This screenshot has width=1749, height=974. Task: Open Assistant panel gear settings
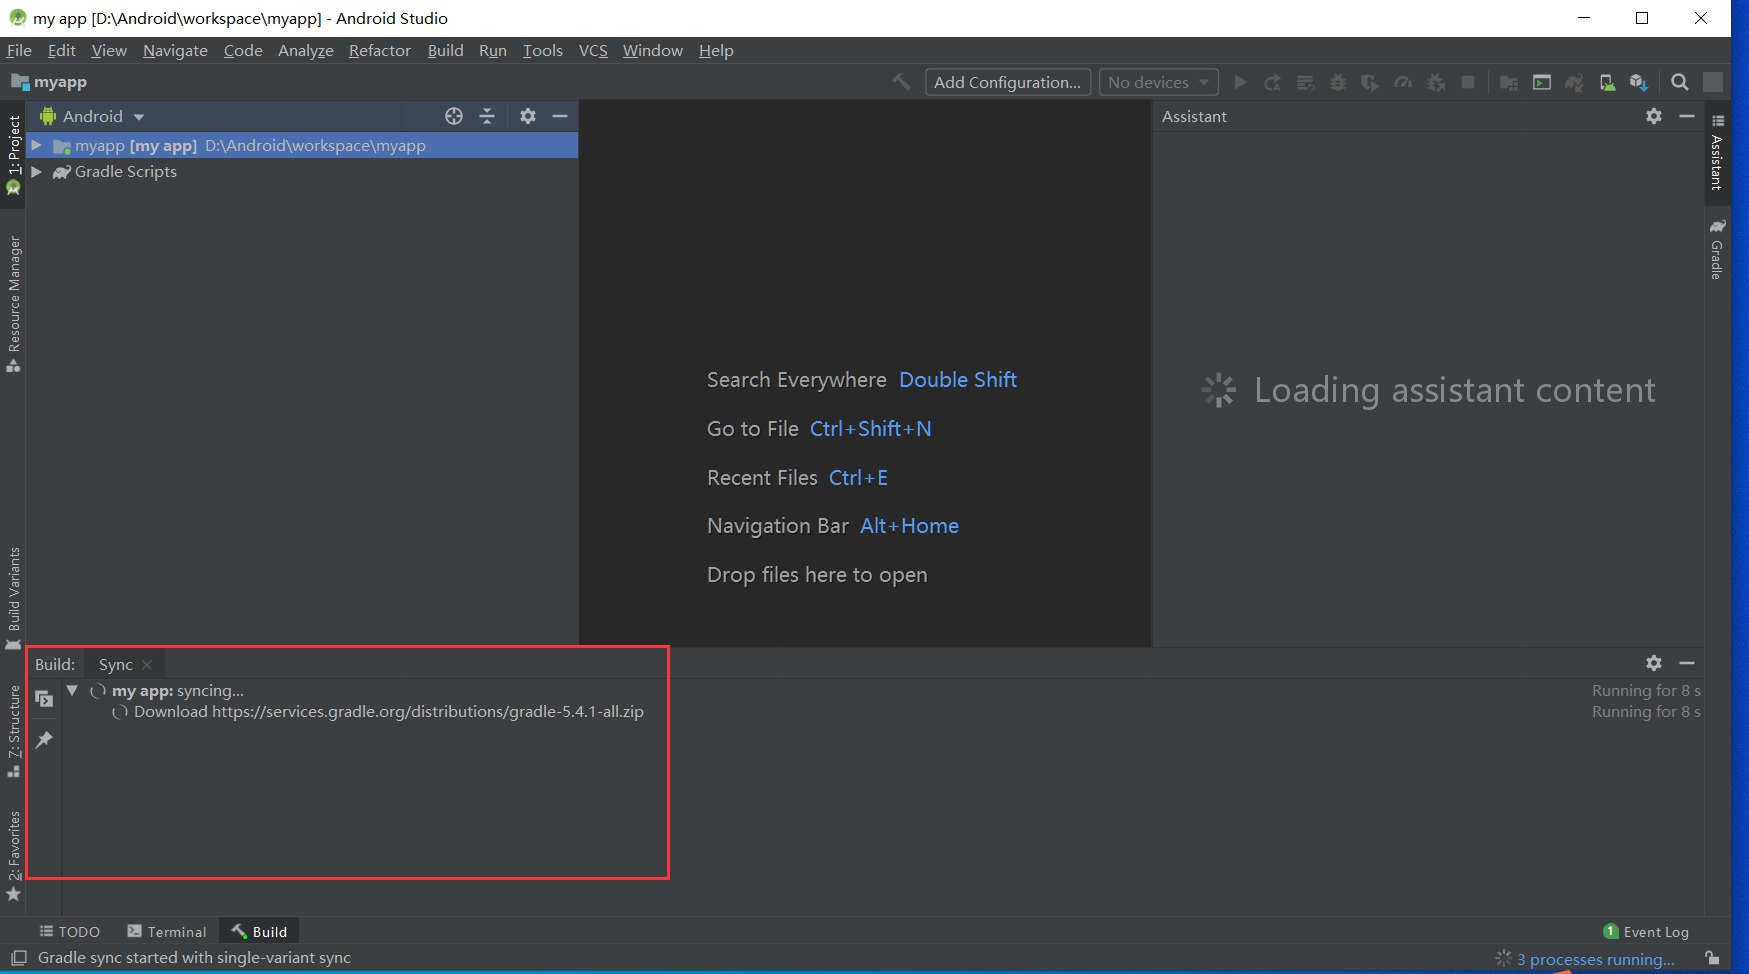pos(1654,116)
